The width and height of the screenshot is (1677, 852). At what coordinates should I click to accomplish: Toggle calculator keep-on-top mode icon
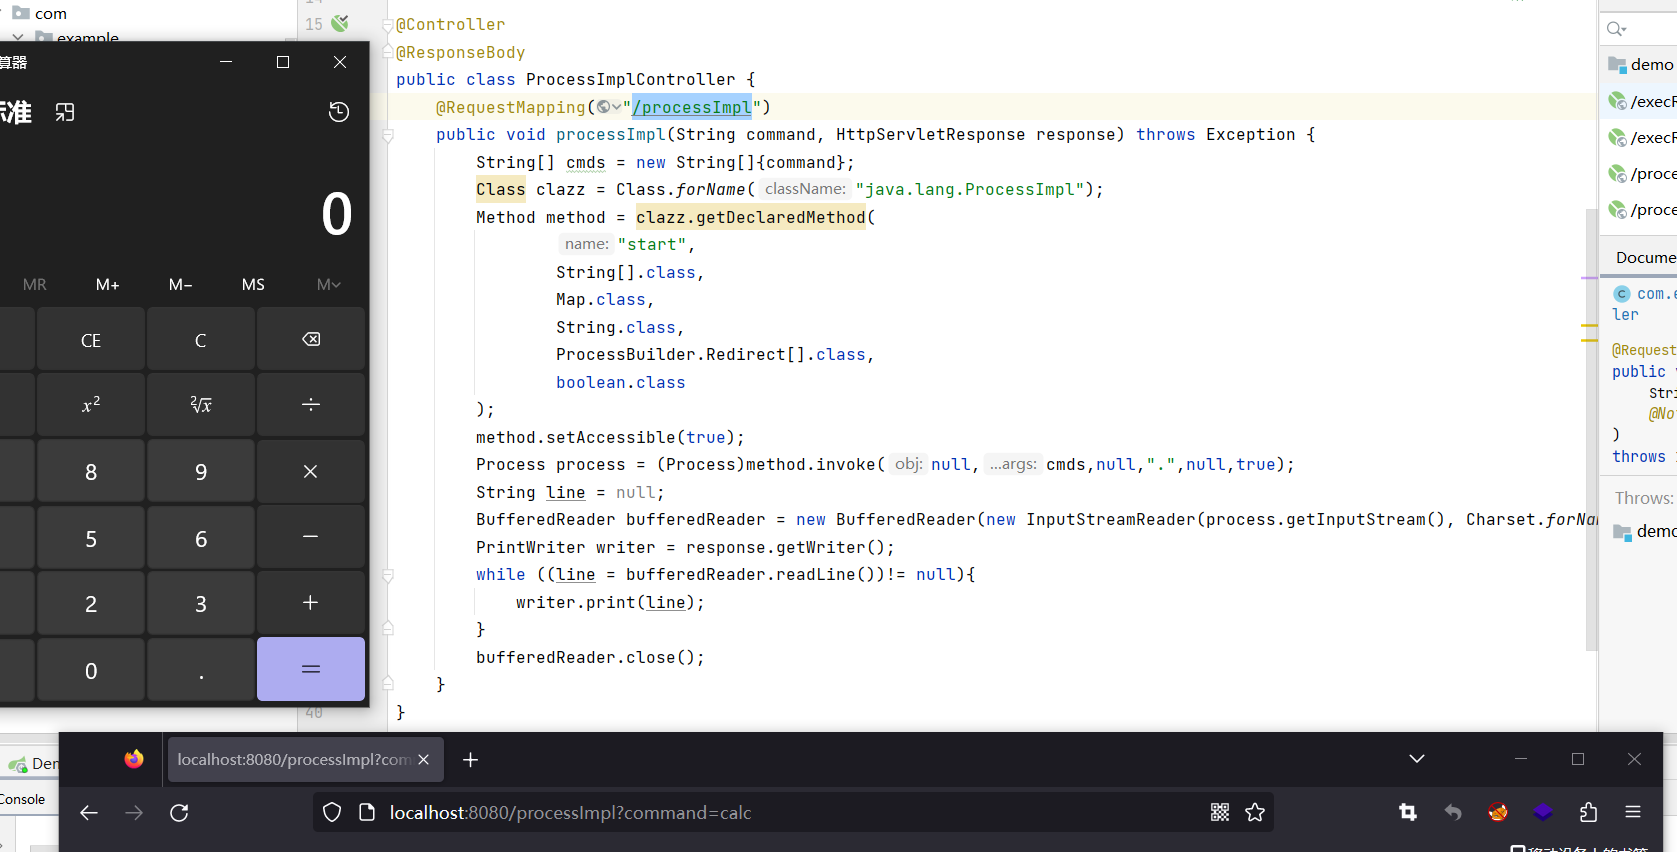[x=65, y=112]
